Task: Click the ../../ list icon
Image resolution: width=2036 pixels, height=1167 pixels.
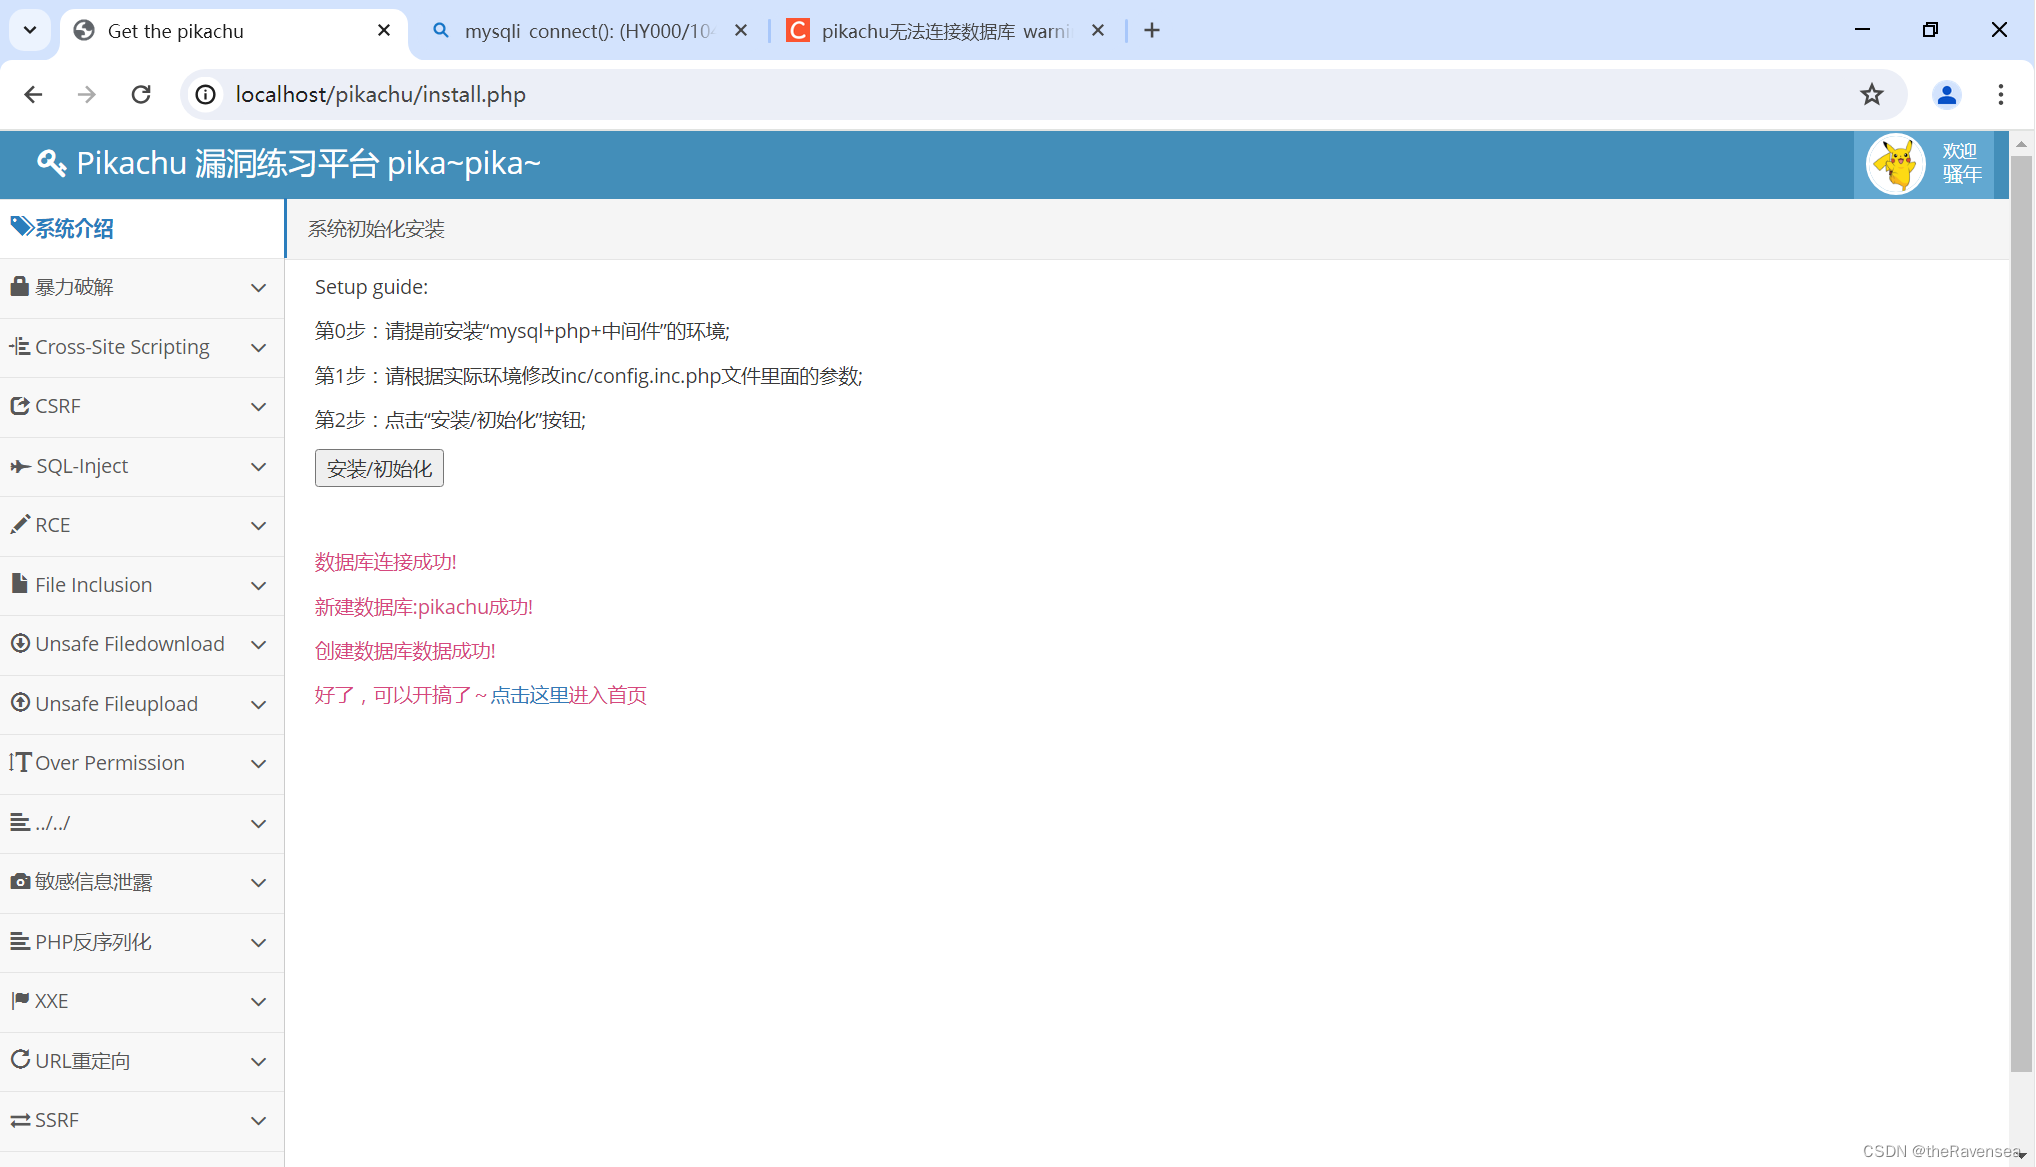Action: (x=20, y=822)
